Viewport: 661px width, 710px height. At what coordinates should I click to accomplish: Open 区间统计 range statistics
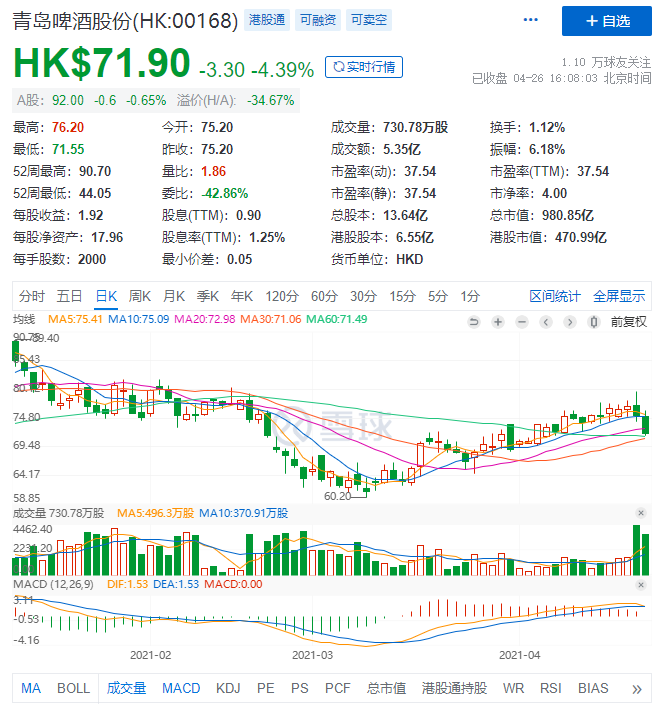click(x=555, y=296)
